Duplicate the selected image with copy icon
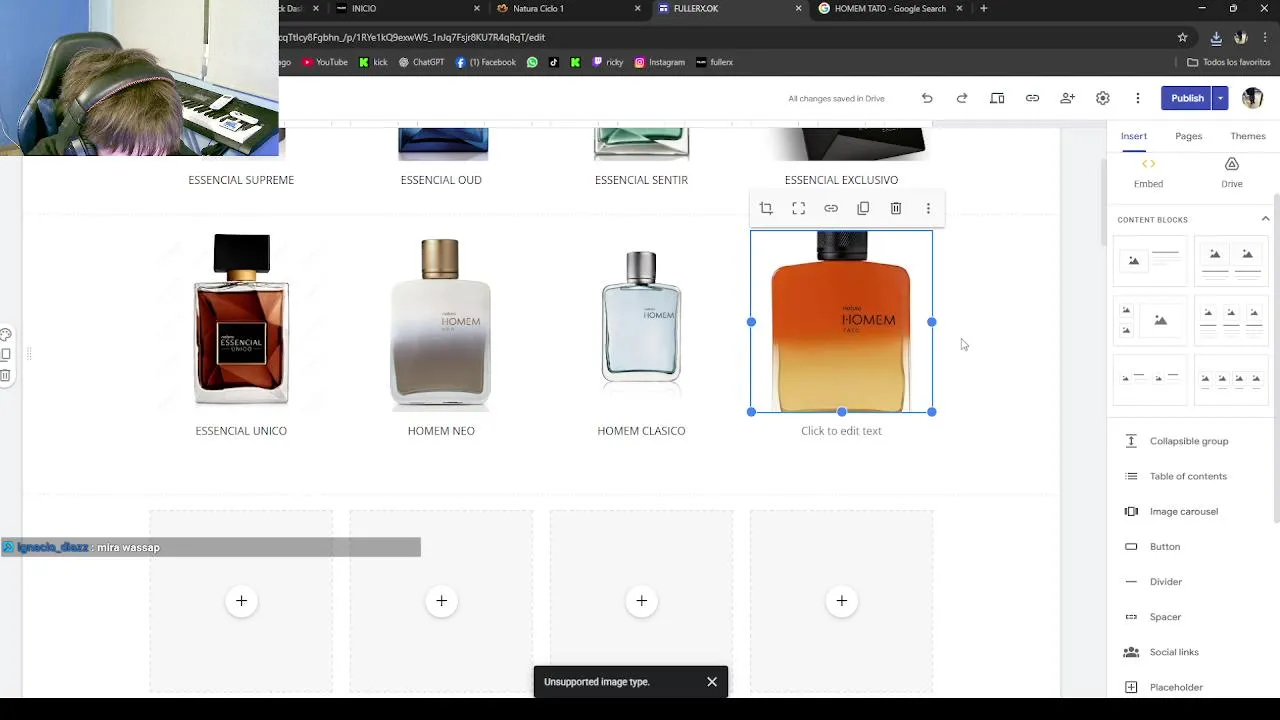The height and width of the screenshot is (720, 1280). (x=863, y=208)
